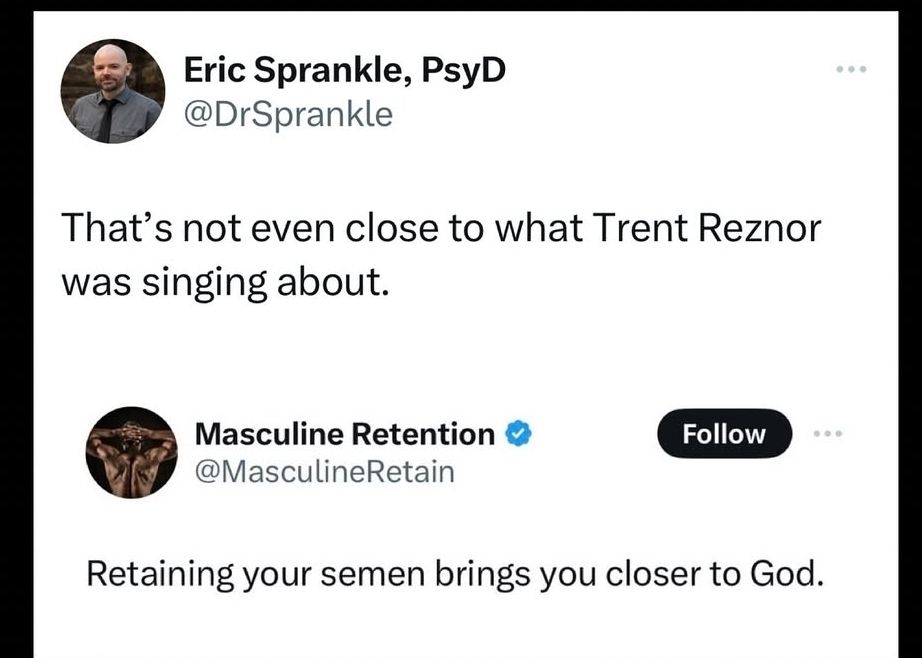Click Masculine Retention's profile picture
The width and height of the screenshot is (922, 658).
click(x=131, y=452)
